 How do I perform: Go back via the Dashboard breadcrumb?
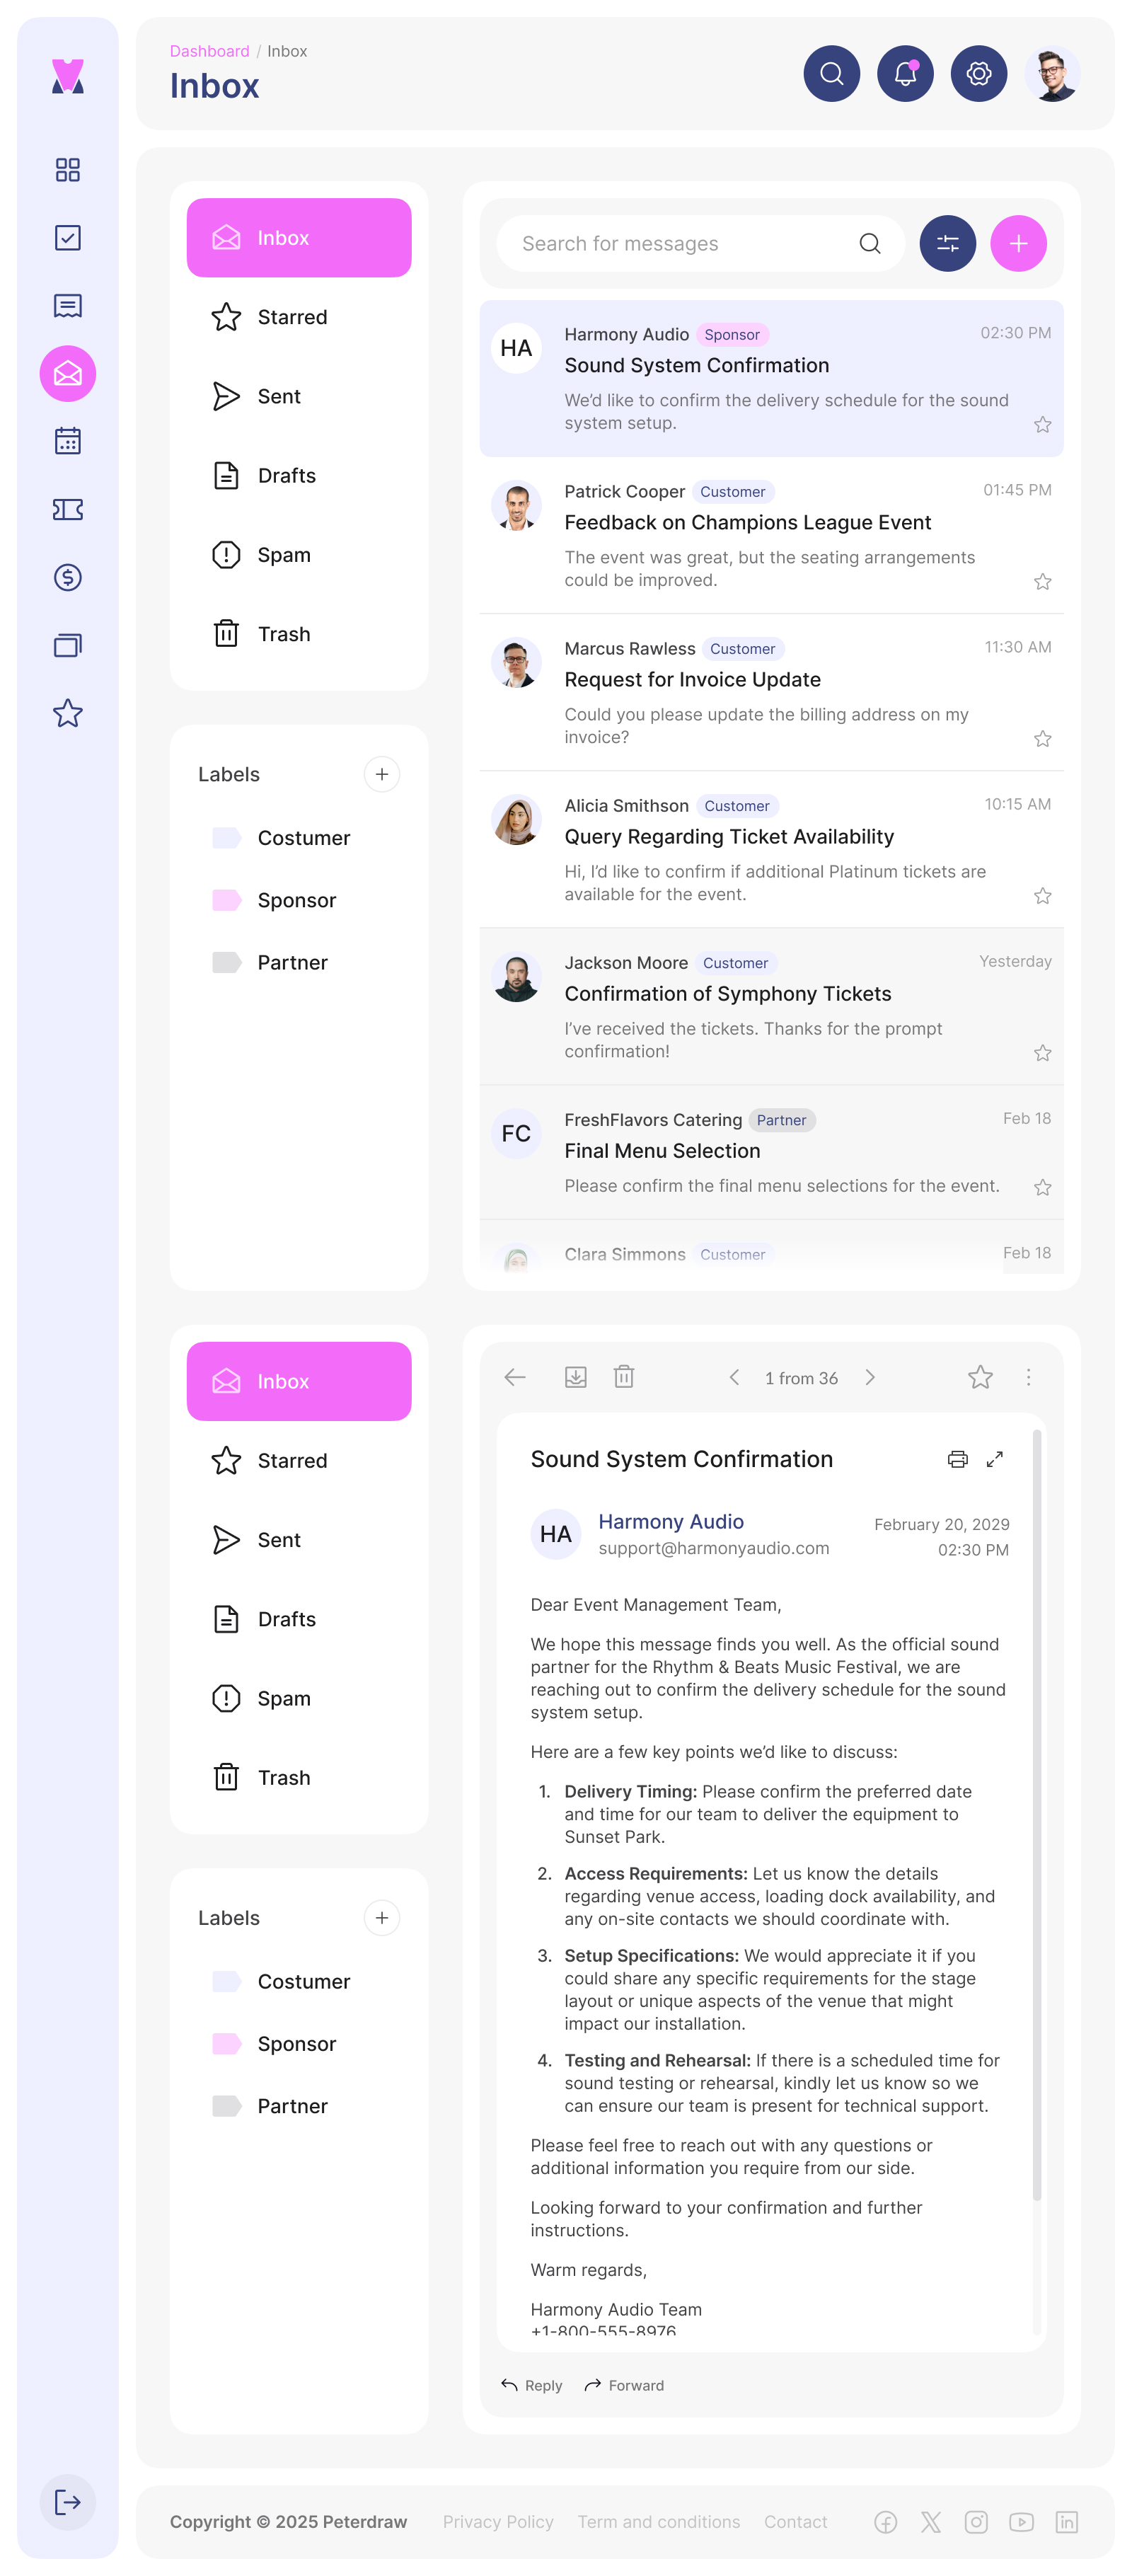pos(210,50)
